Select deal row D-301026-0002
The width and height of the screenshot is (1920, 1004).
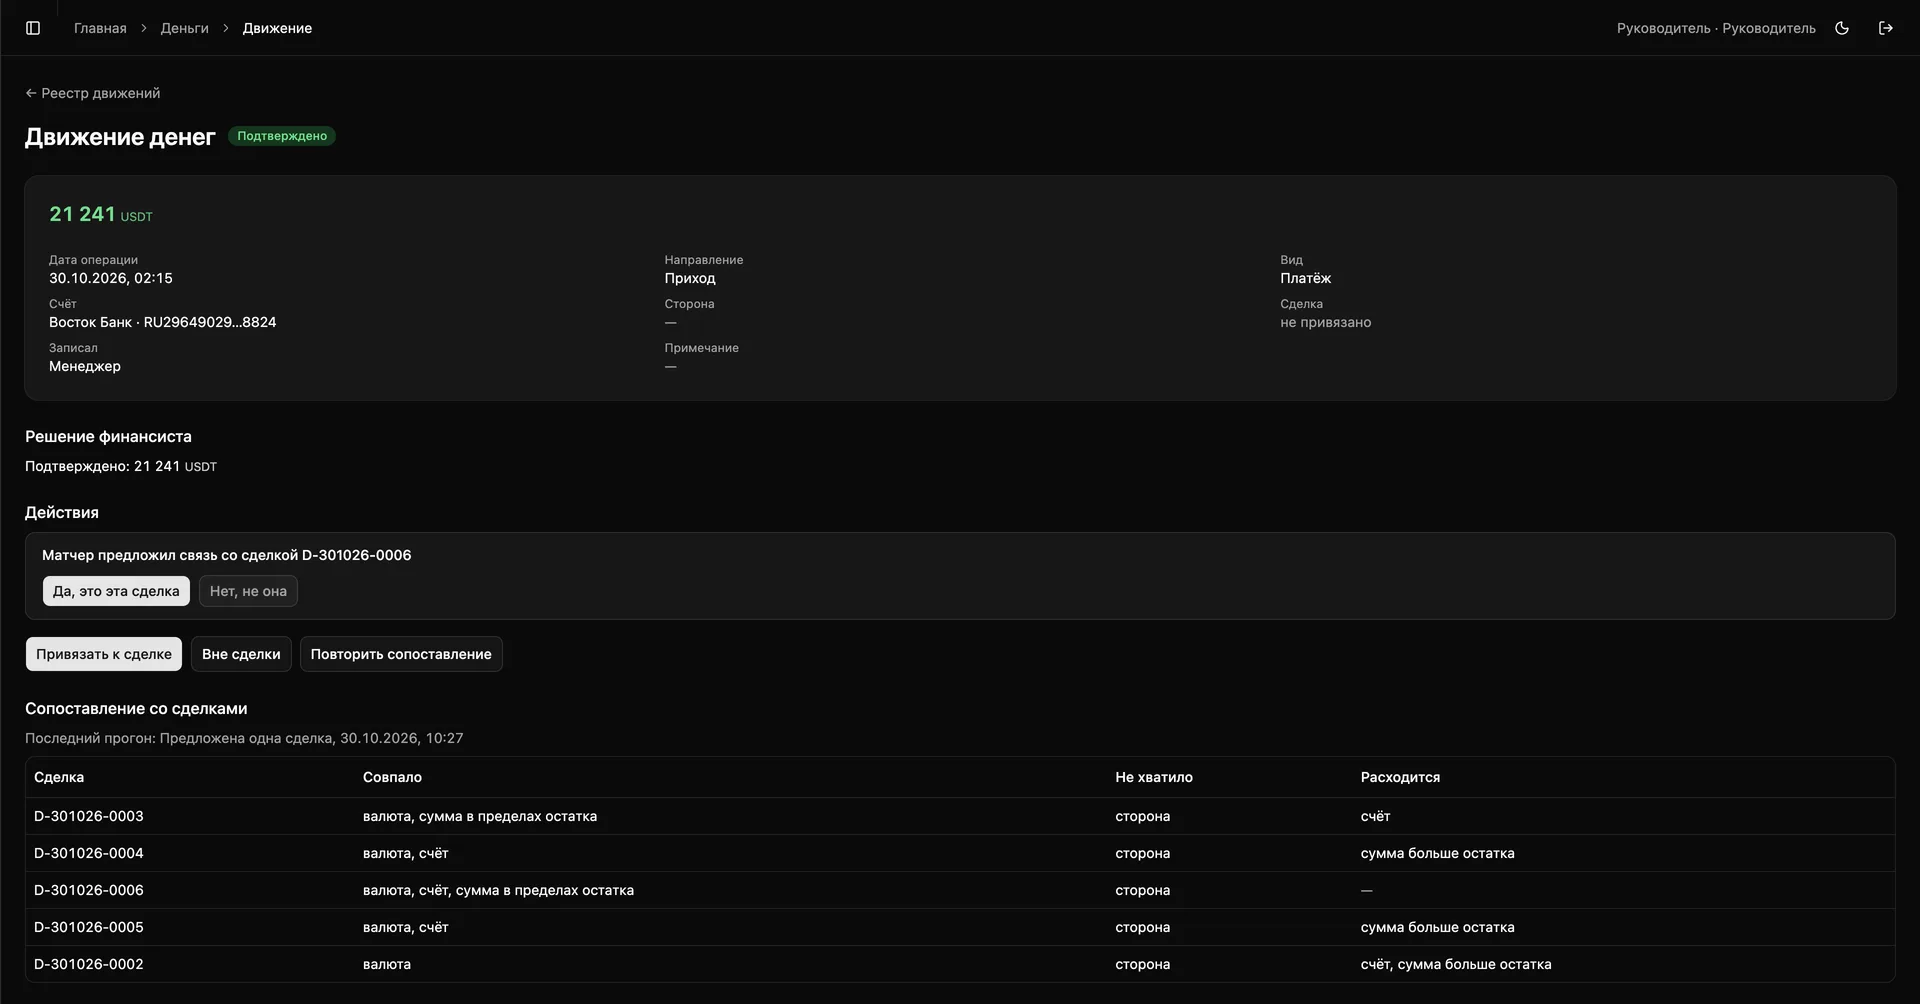tap(960, 964)
